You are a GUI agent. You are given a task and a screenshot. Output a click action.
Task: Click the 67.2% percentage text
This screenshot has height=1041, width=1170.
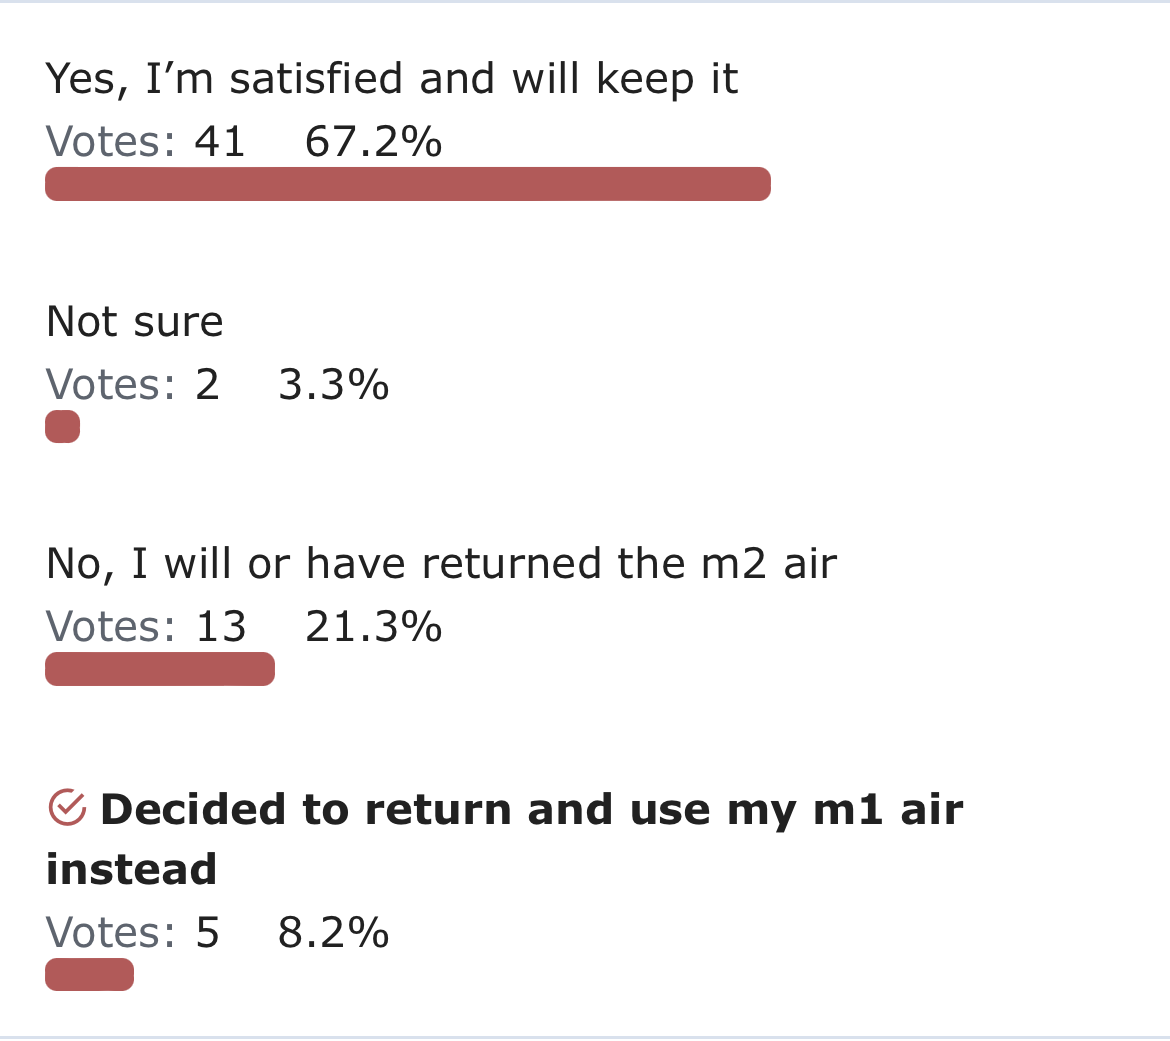tap(373, 142)
